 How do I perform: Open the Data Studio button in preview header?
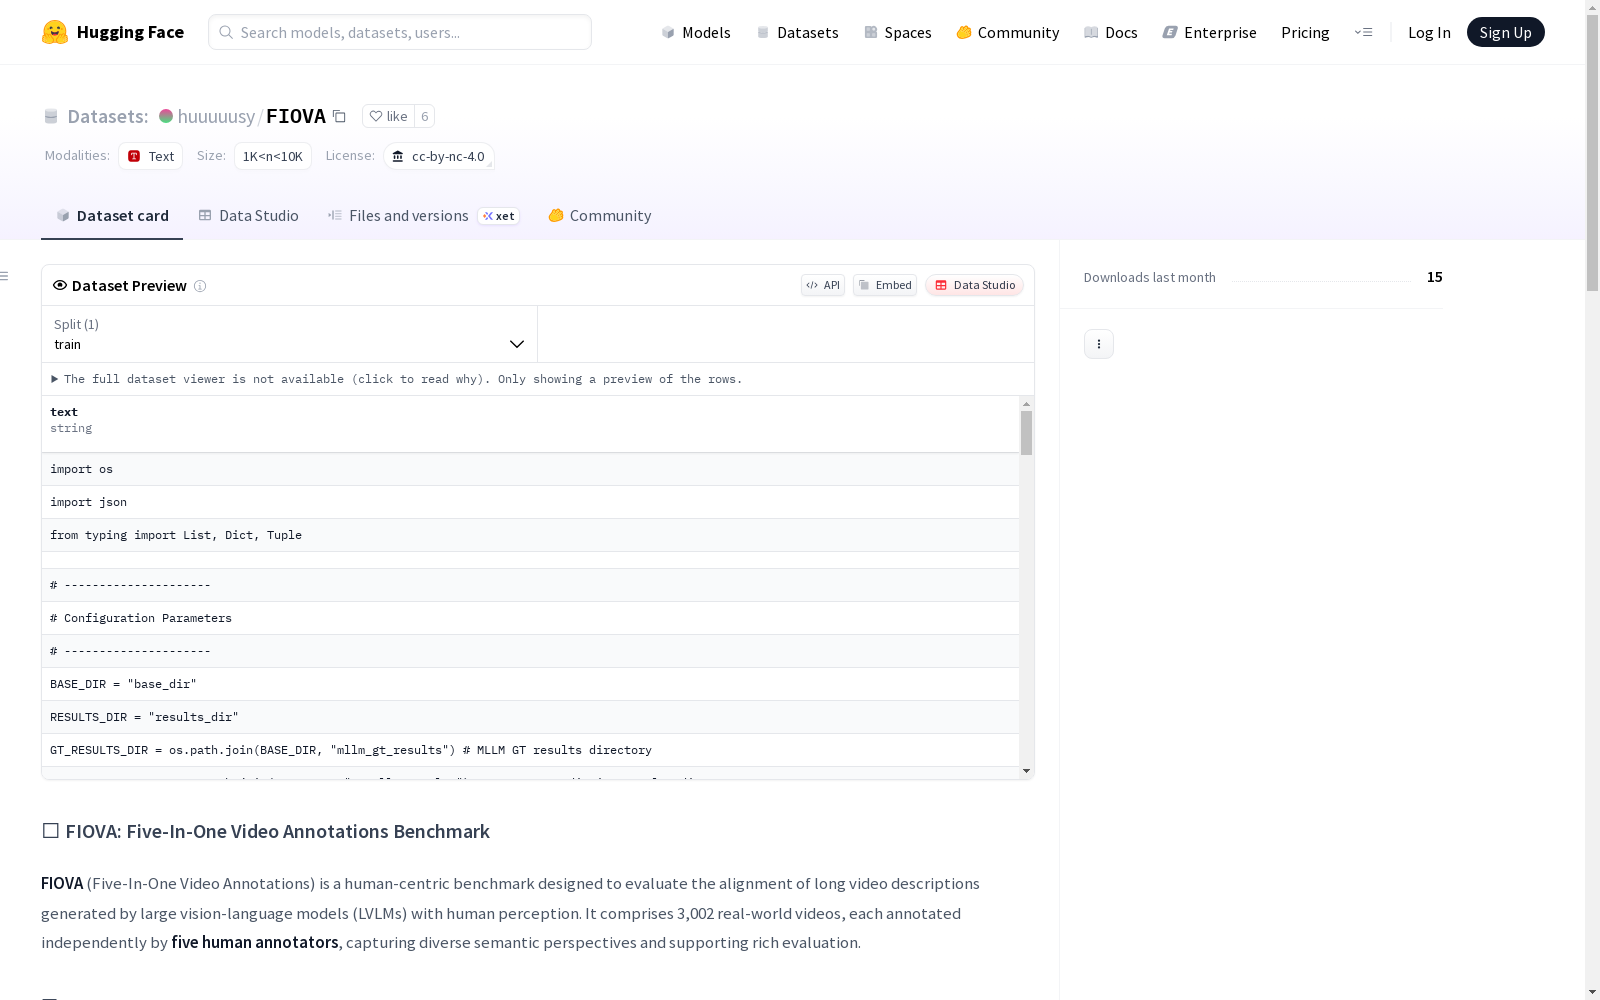(975, 285)
